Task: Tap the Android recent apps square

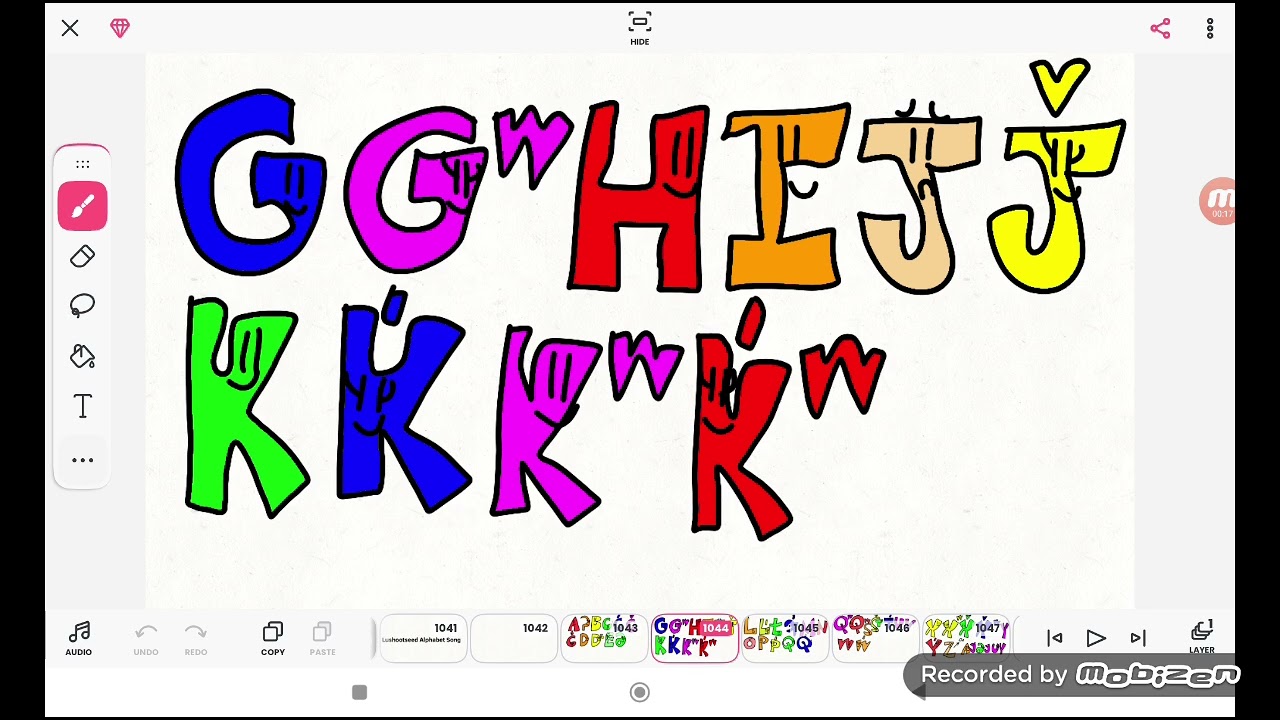Action: click(360, 692)
